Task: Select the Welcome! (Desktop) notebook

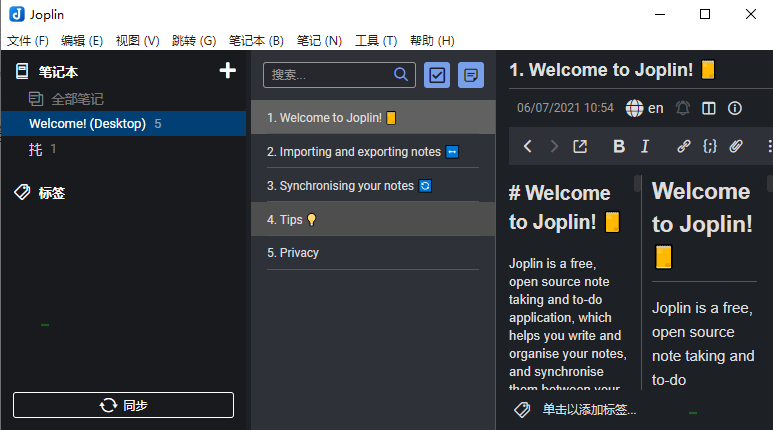Action: (x=123, y=123)
